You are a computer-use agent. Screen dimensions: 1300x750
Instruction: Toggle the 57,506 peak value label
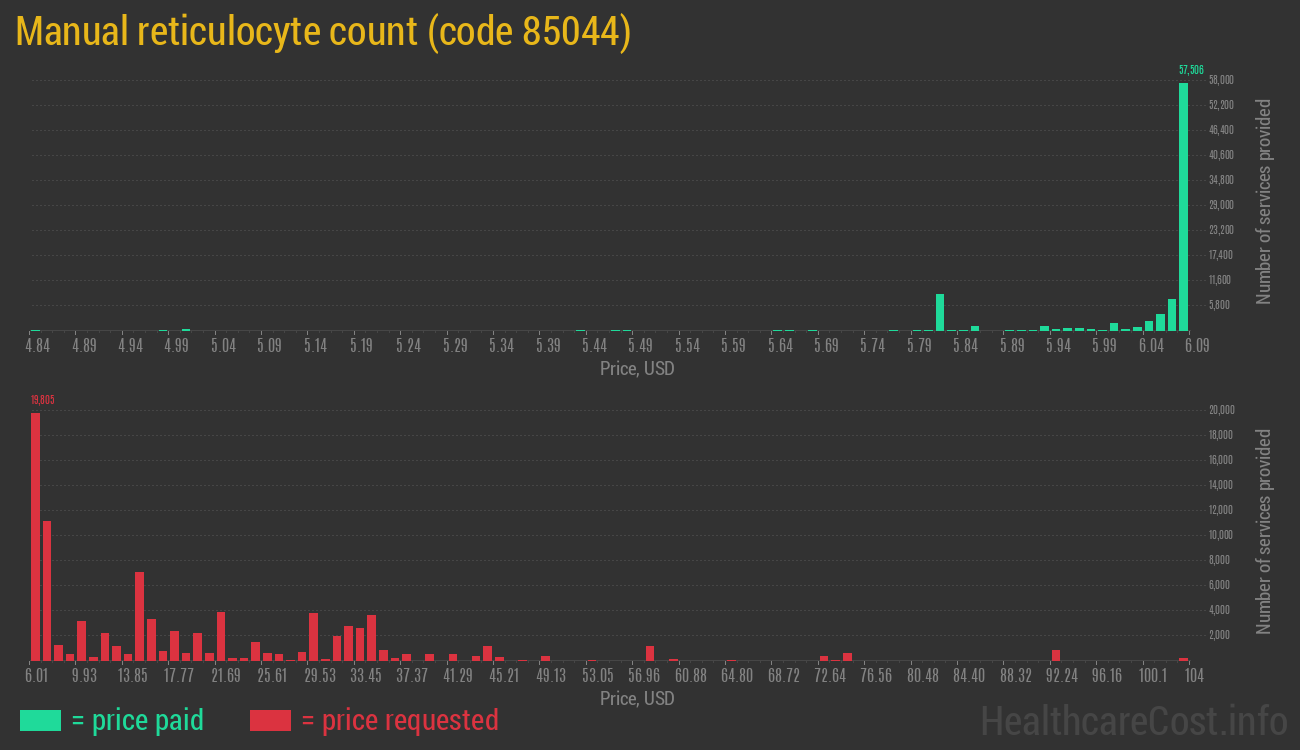click(1190, 70)
